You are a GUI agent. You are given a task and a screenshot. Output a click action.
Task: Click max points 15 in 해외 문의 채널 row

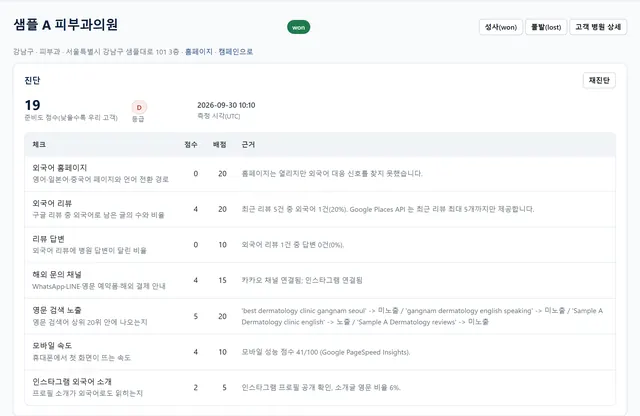pos(222,280)
